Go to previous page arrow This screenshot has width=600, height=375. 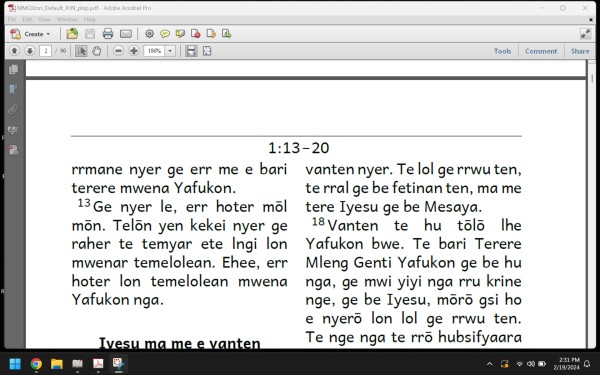click(14, 51)
